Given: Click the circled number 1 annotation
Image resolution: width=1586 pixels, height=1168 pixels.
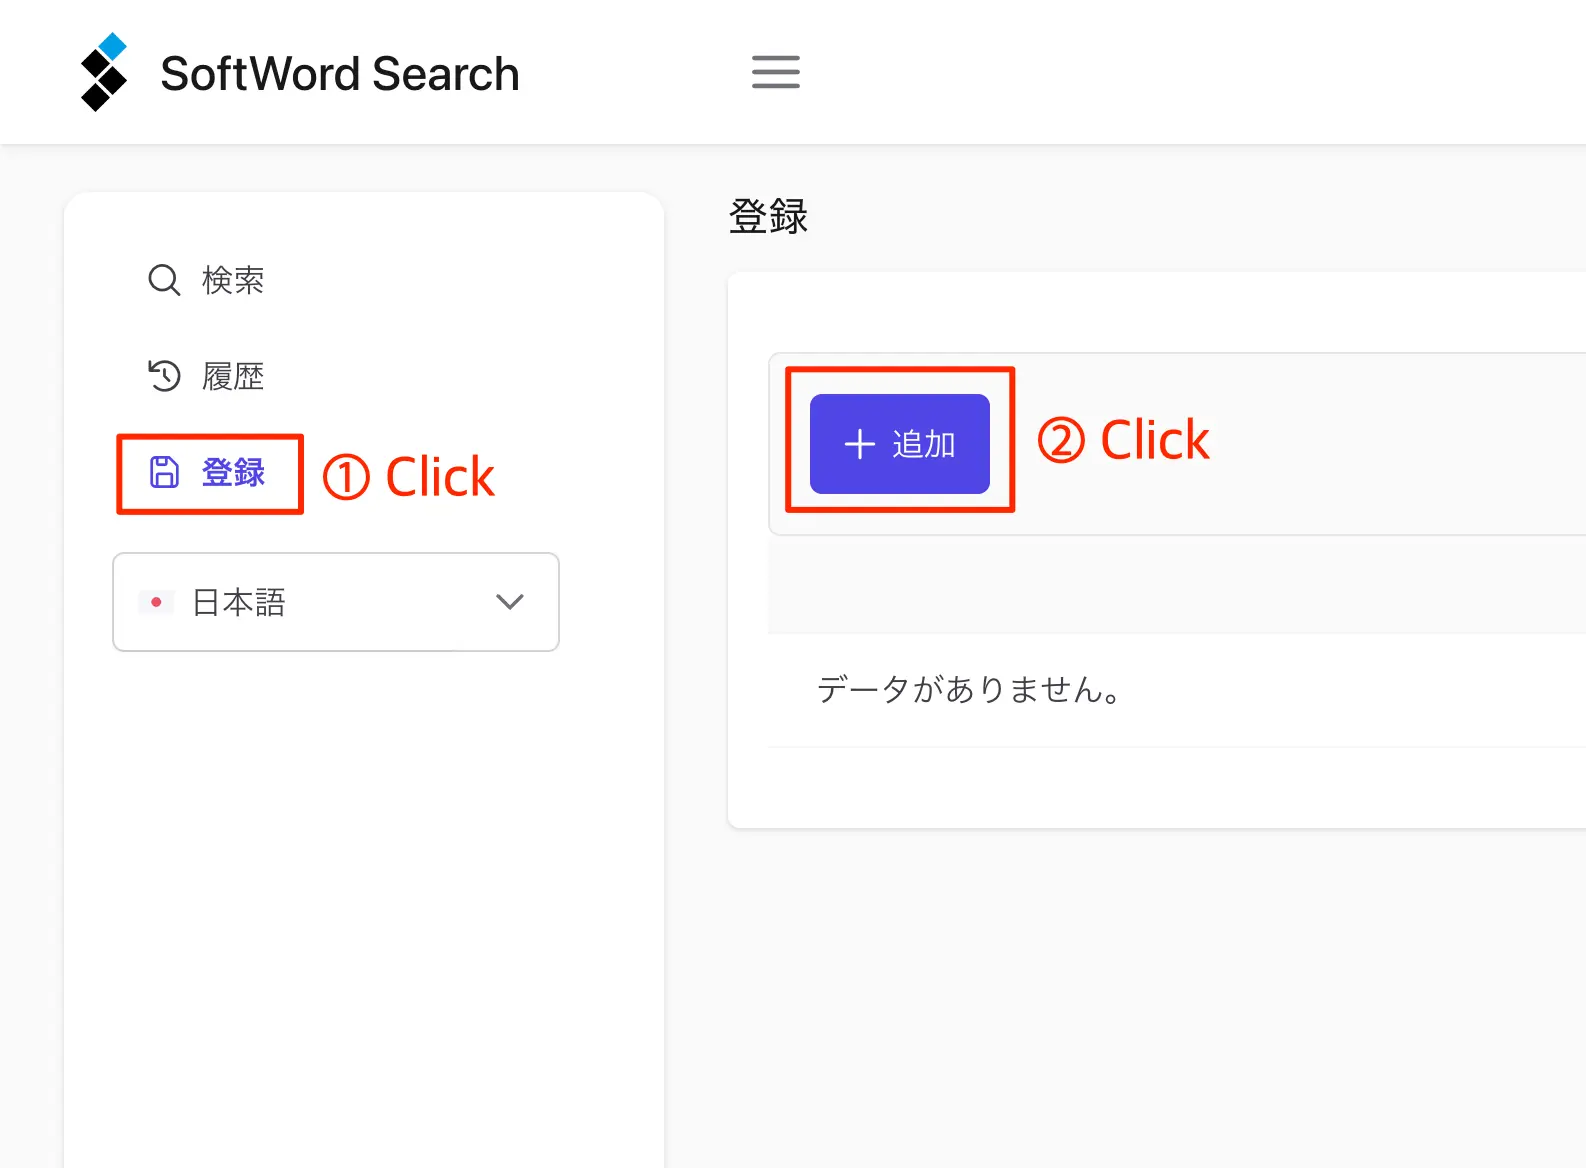Looking at the screenshot, I should [346, 477].
